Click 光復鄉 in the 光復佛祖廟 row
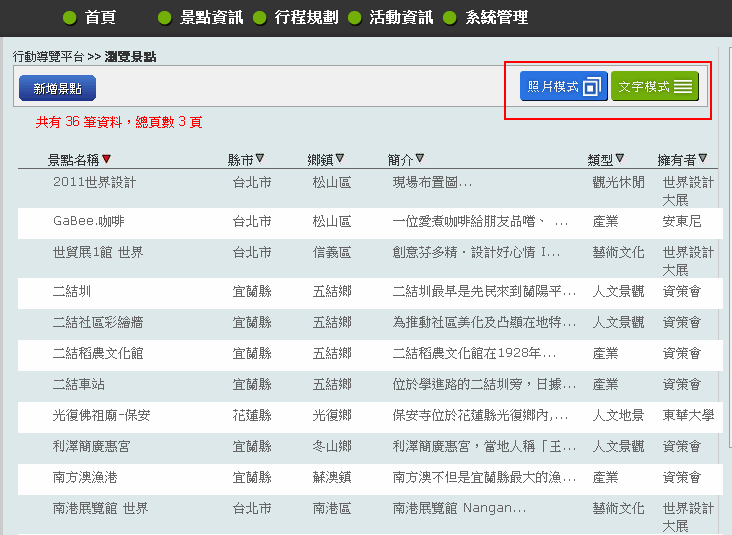The image size is (732, 535). 332,415
